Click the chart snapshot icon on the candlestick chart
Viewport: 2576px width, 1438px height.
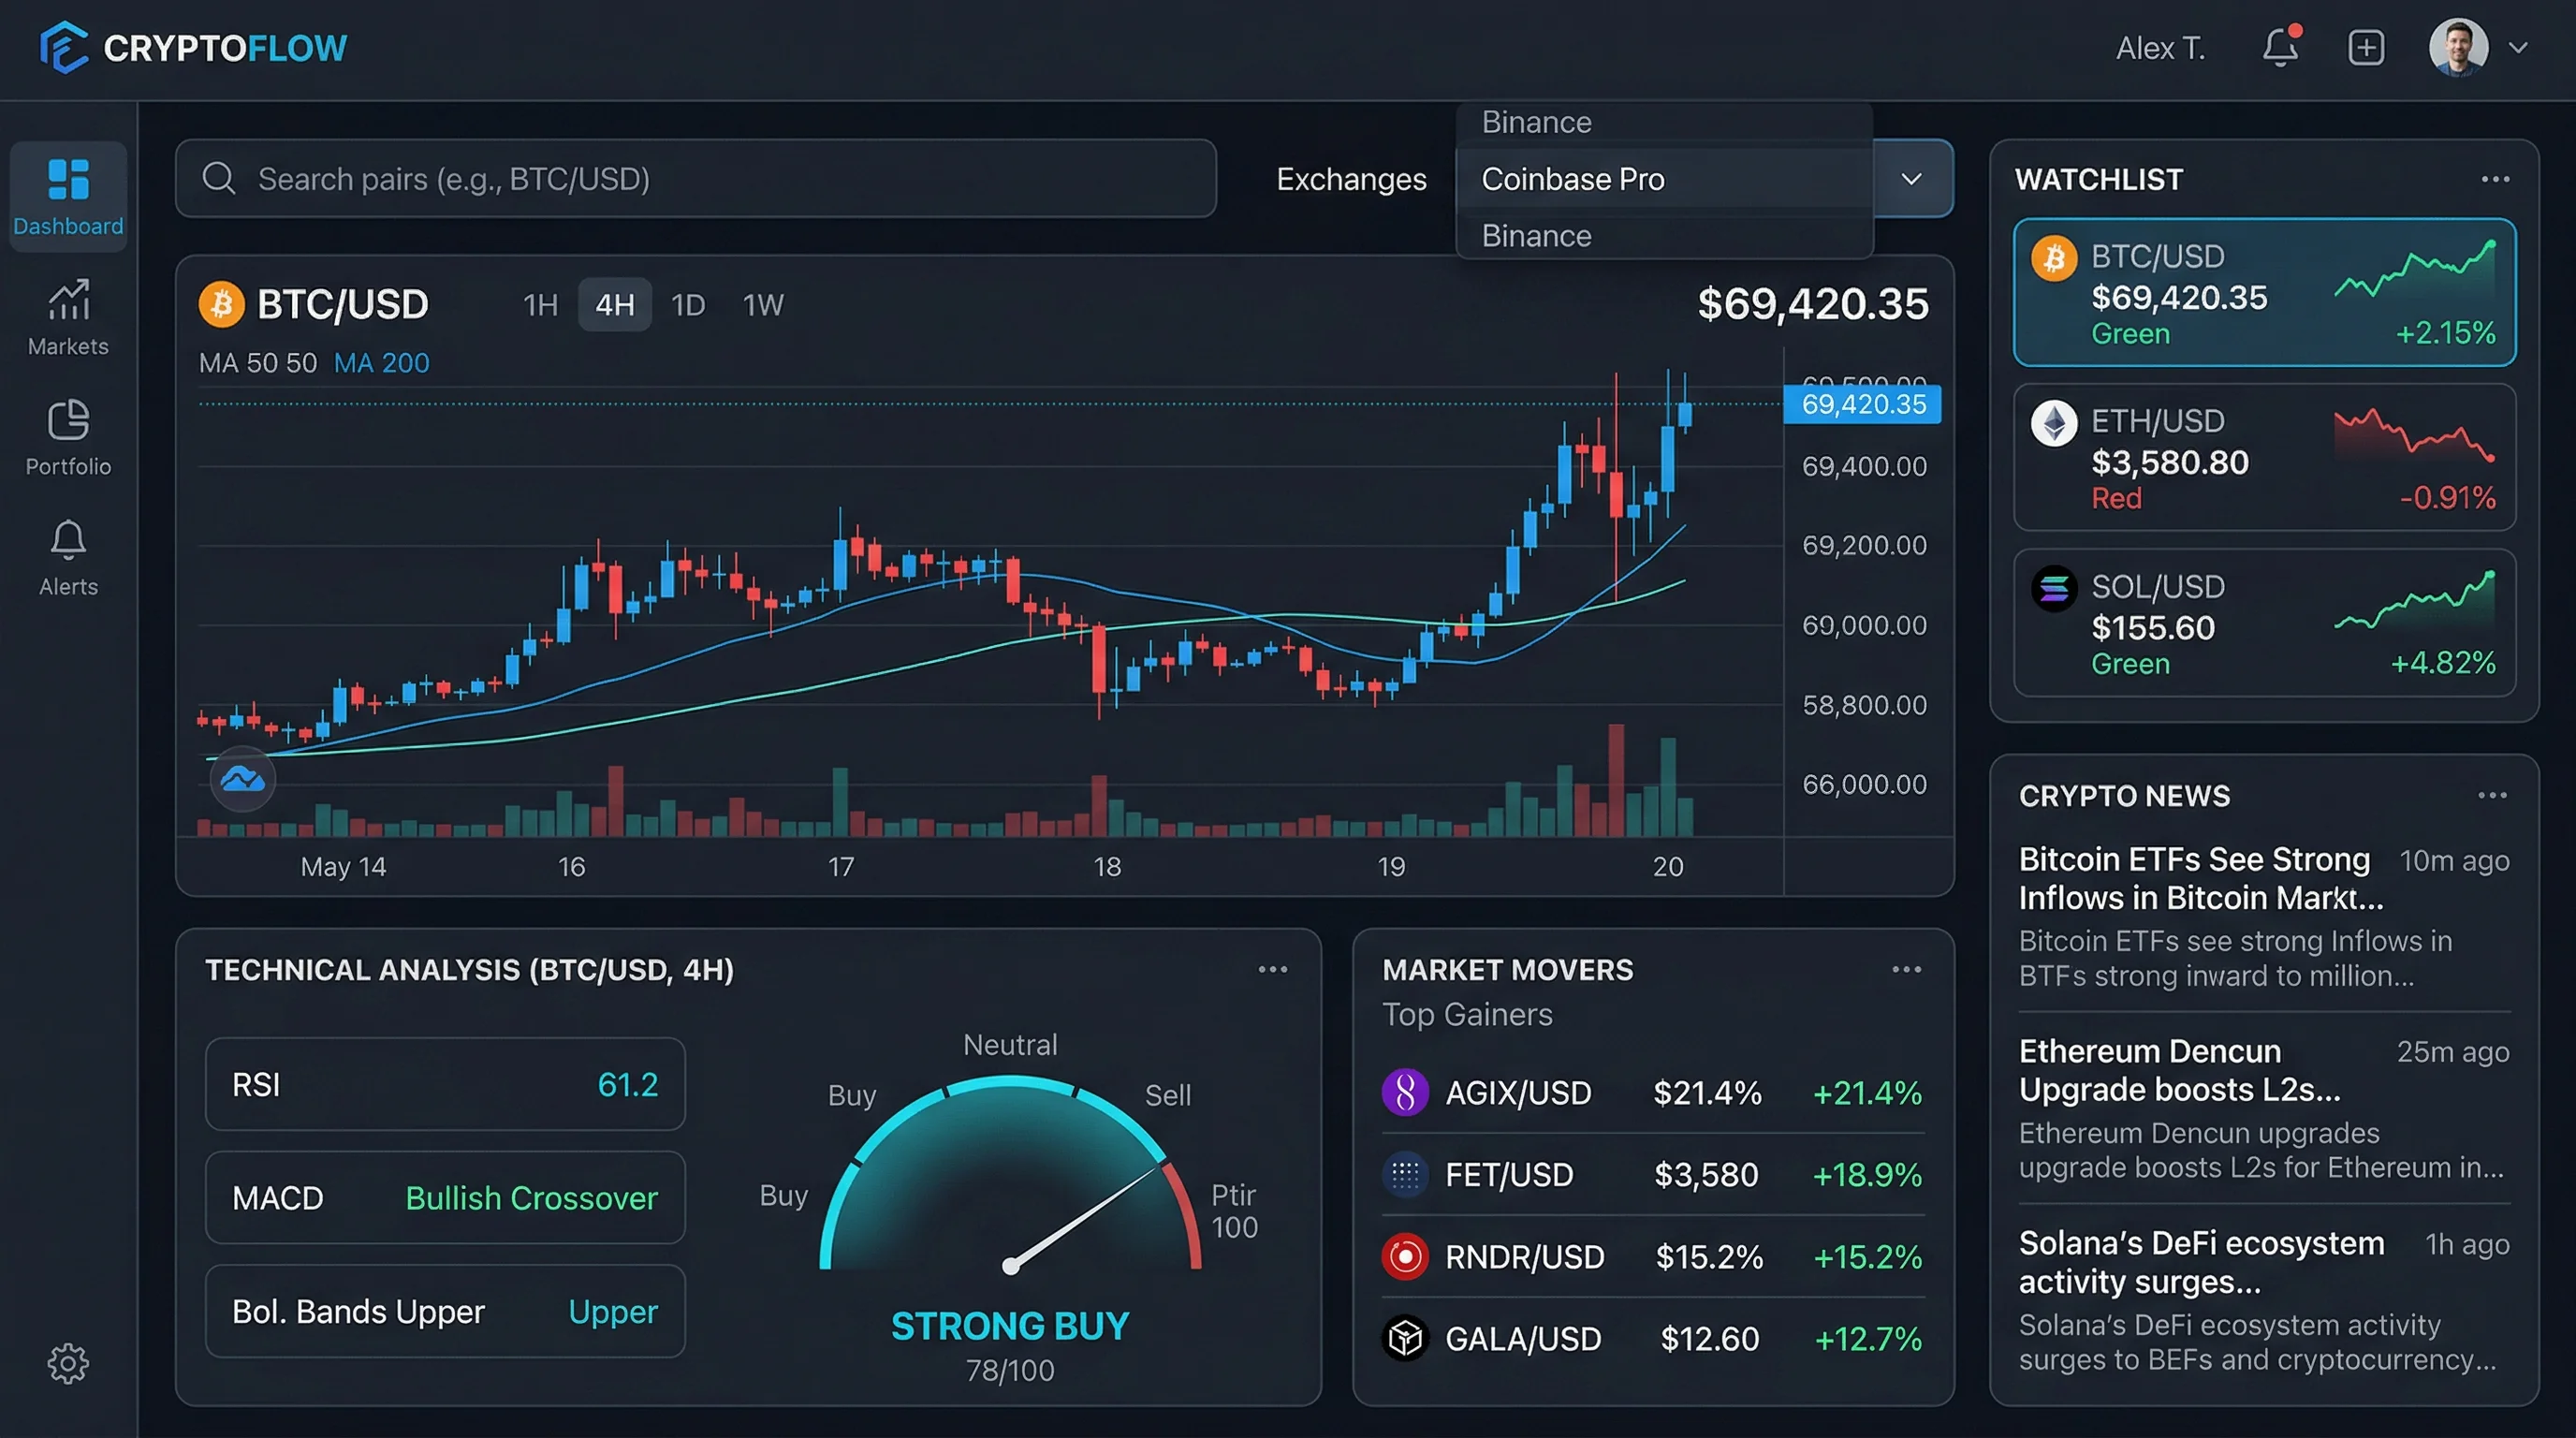242,779
